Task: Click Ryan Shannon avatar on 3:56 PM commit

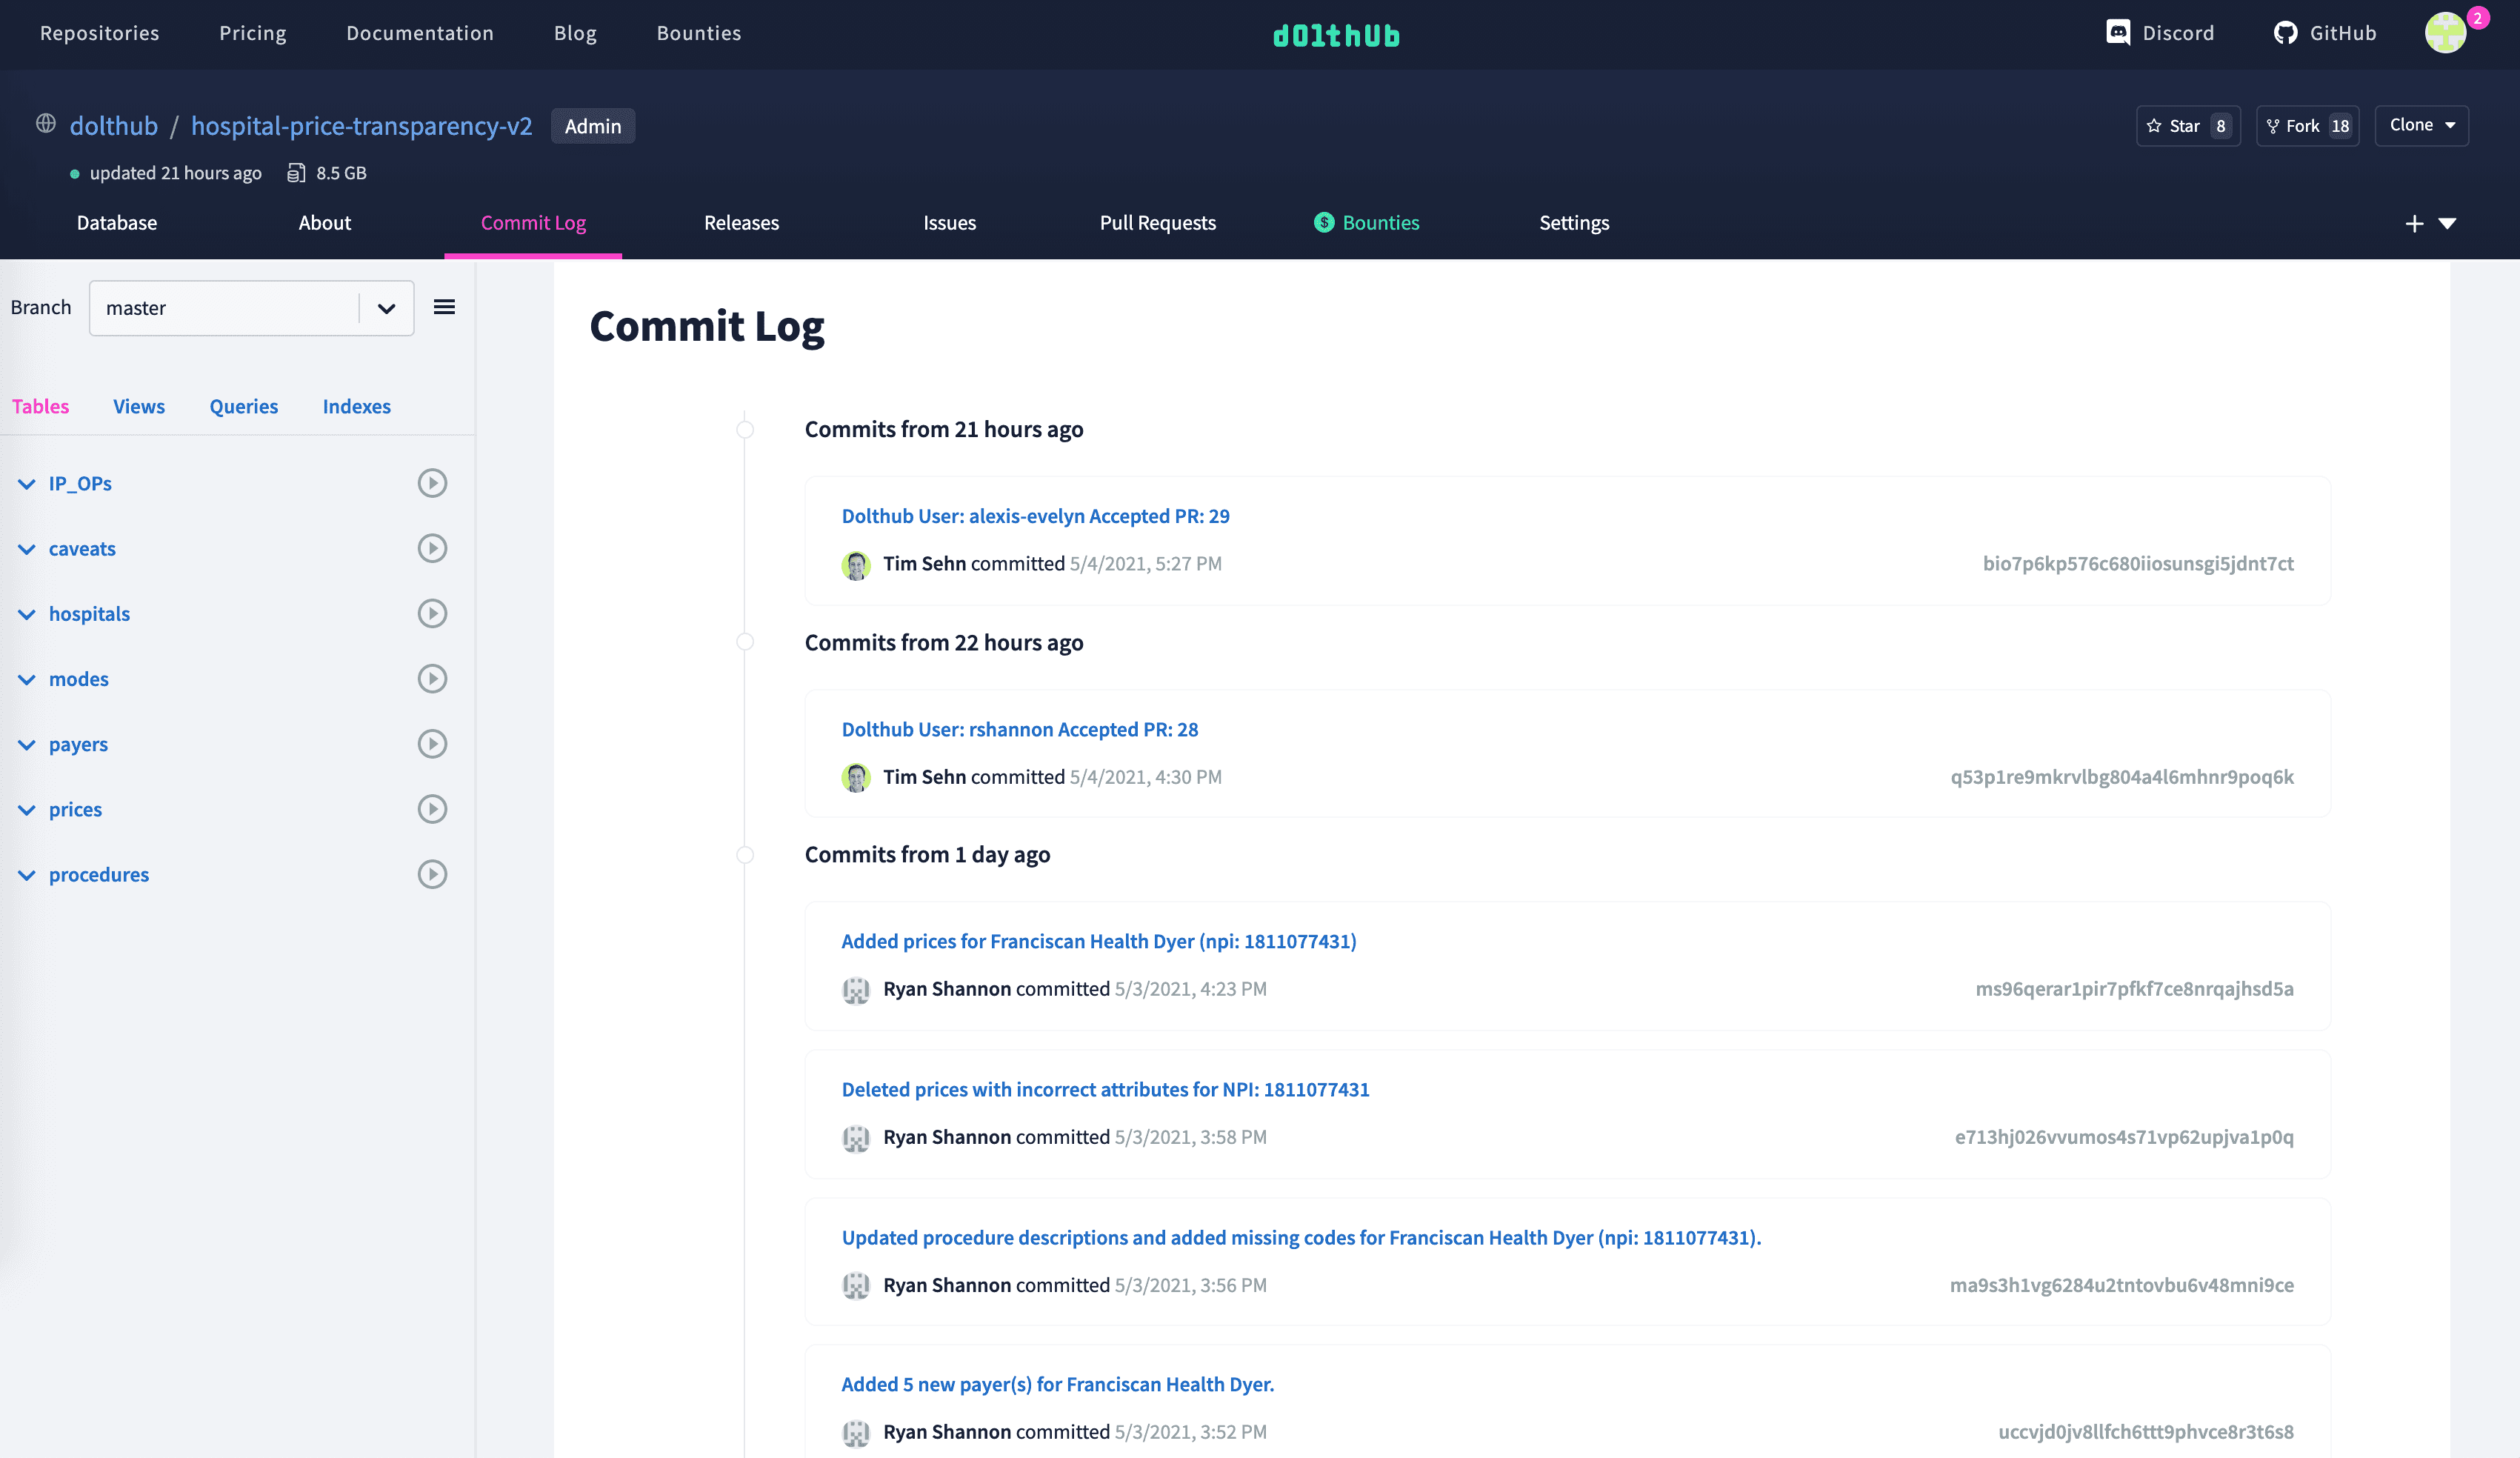Action: click(x=856, y=1286)
